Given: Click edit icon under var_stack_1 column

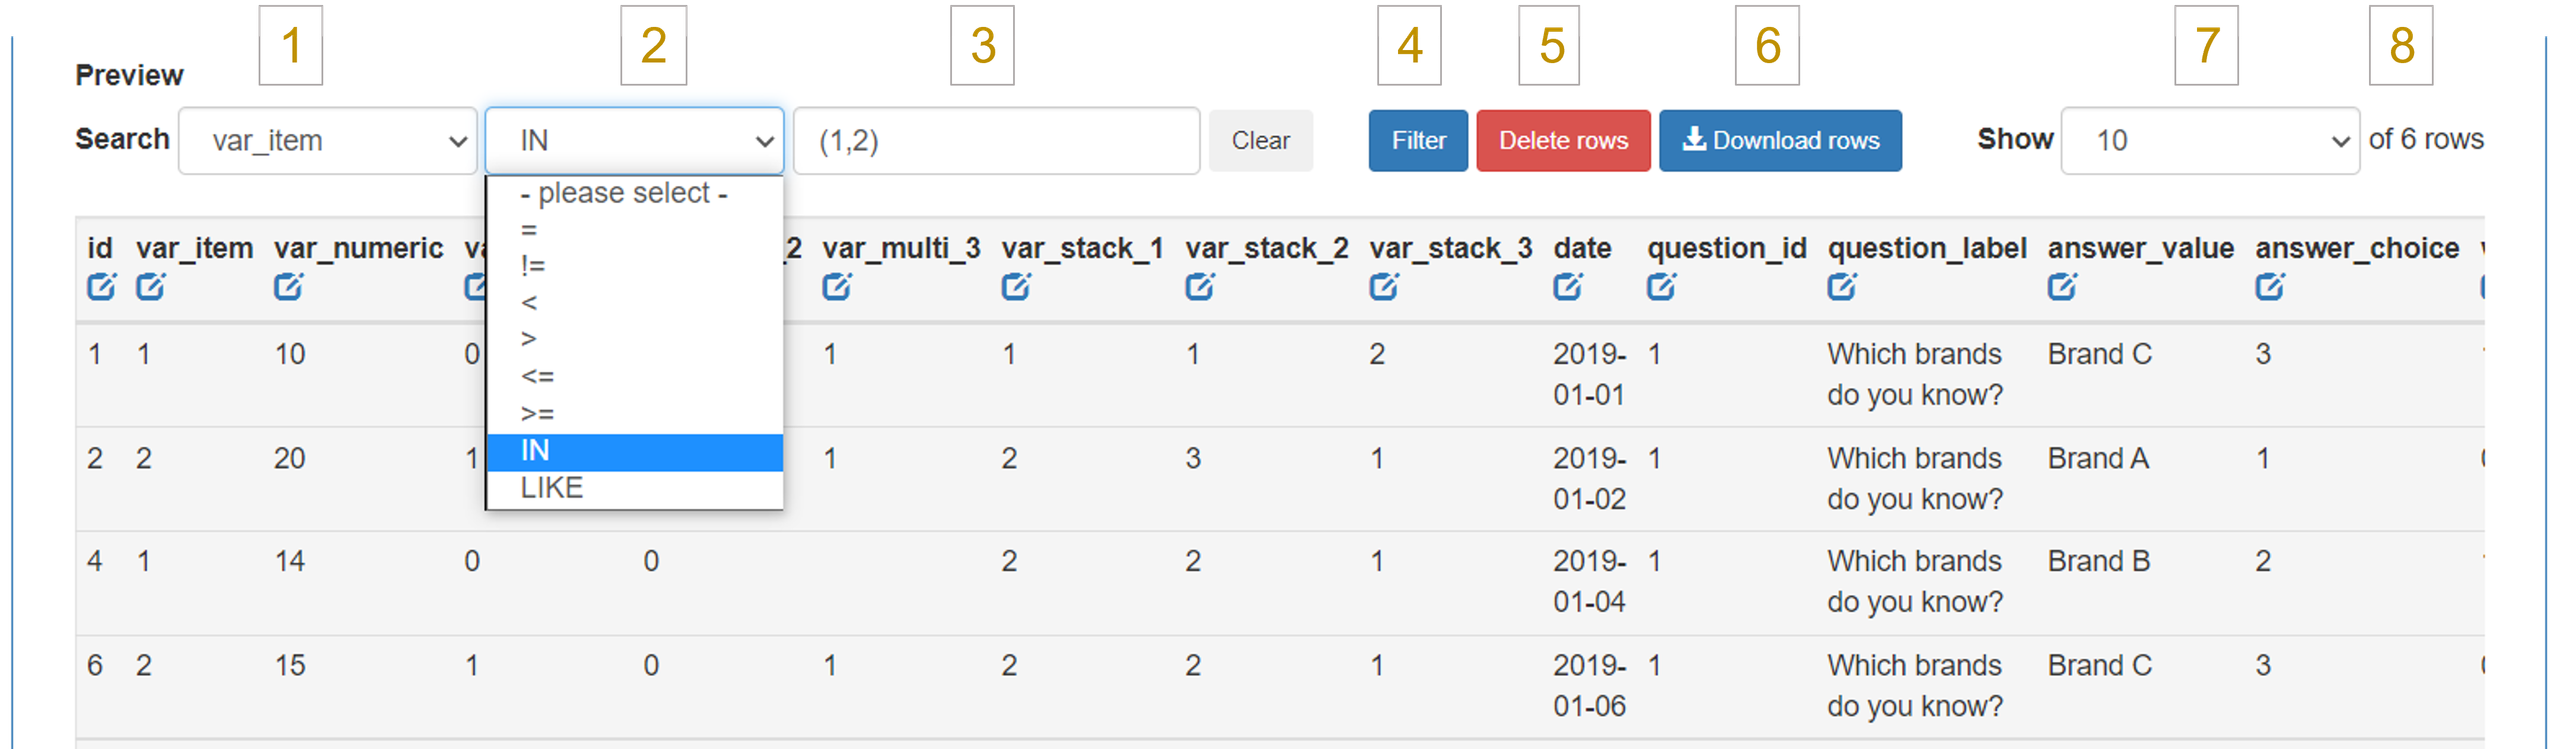Looking at the screenshot, I should click(x=1016, y=288).
